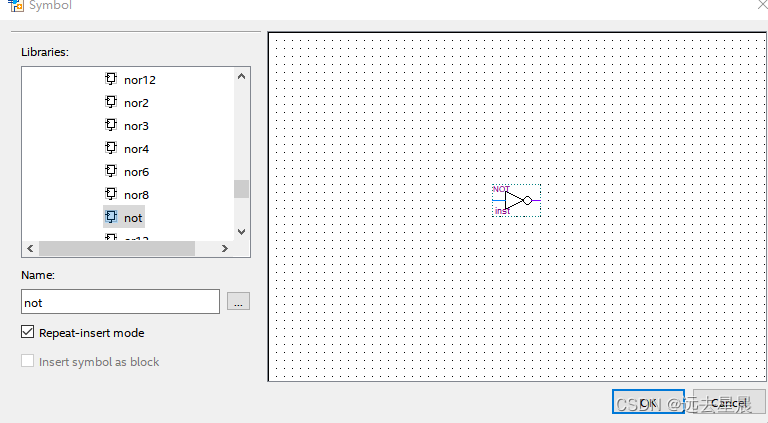This screenshot has width=768, height=423.
Task: Open the browse (...) button next to Name
Action: point(239,302)
